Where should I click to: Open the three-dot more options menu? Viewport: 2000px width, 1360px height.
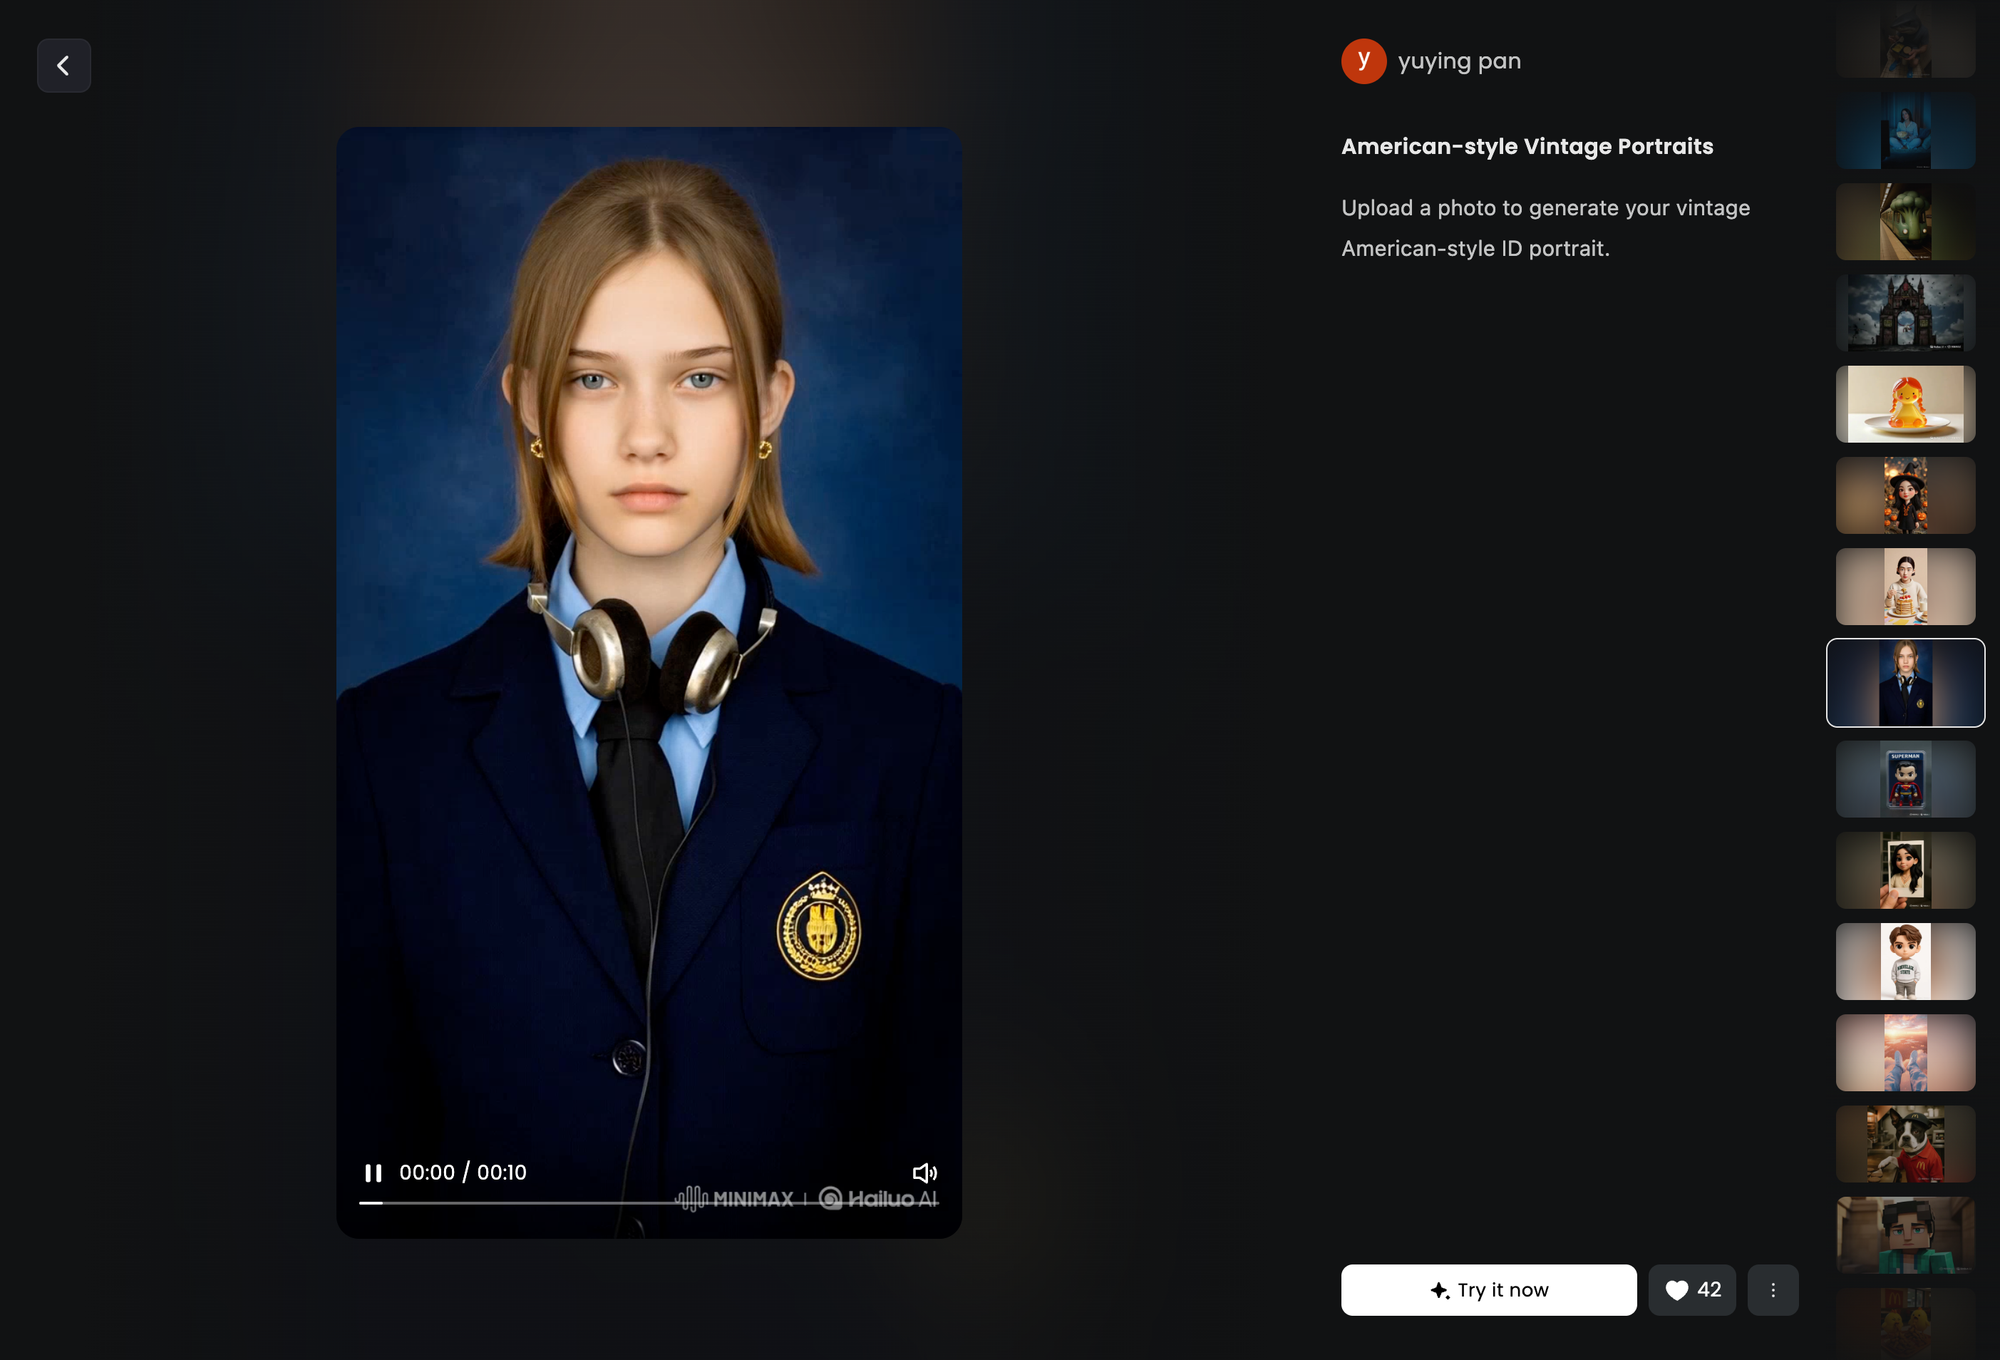click(x=1773, y=1290)
